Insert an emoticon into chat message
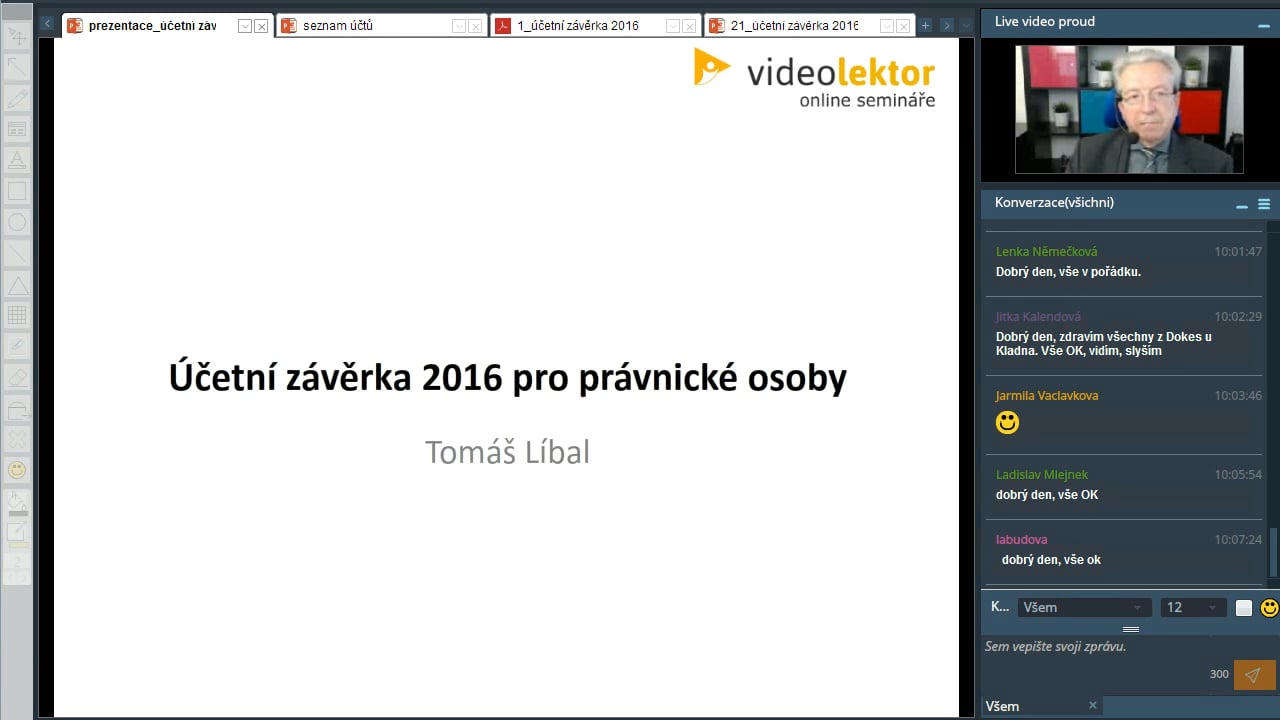Screen dimensions: 1280x720 click(x=1269, y=607)
